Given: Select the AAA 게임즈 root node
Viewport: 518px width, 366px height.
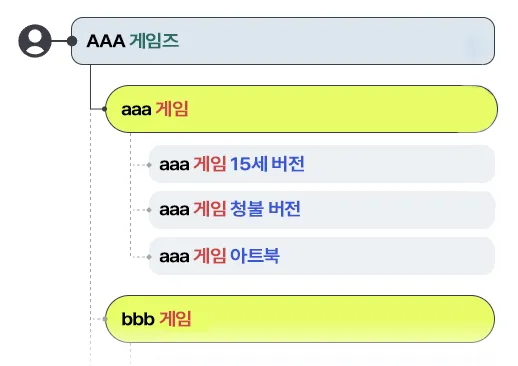Looking at the screenshot, I should pyautogui.click(x=283, y=41).
